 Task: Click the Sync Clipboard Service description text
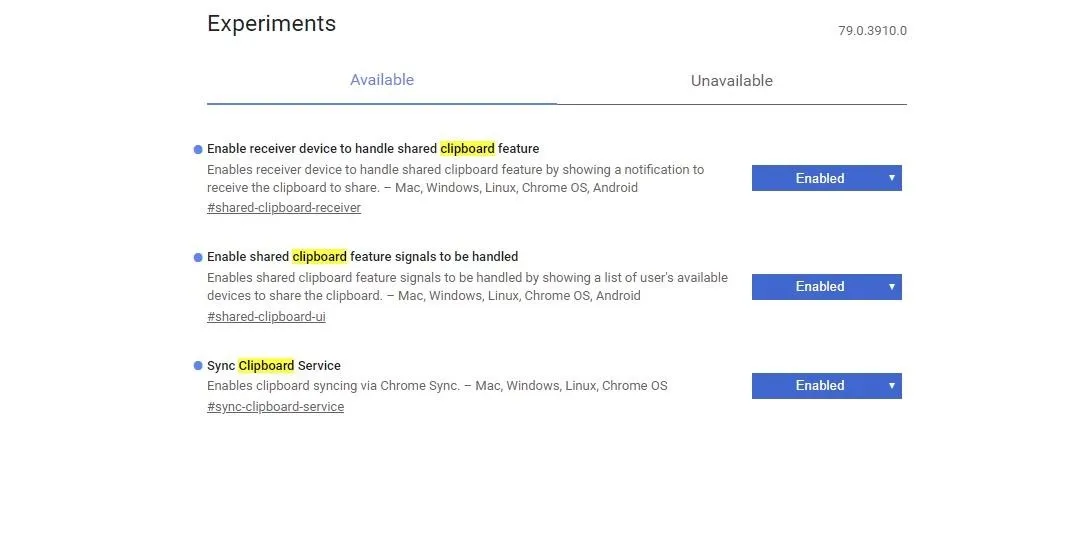(437, 386)
